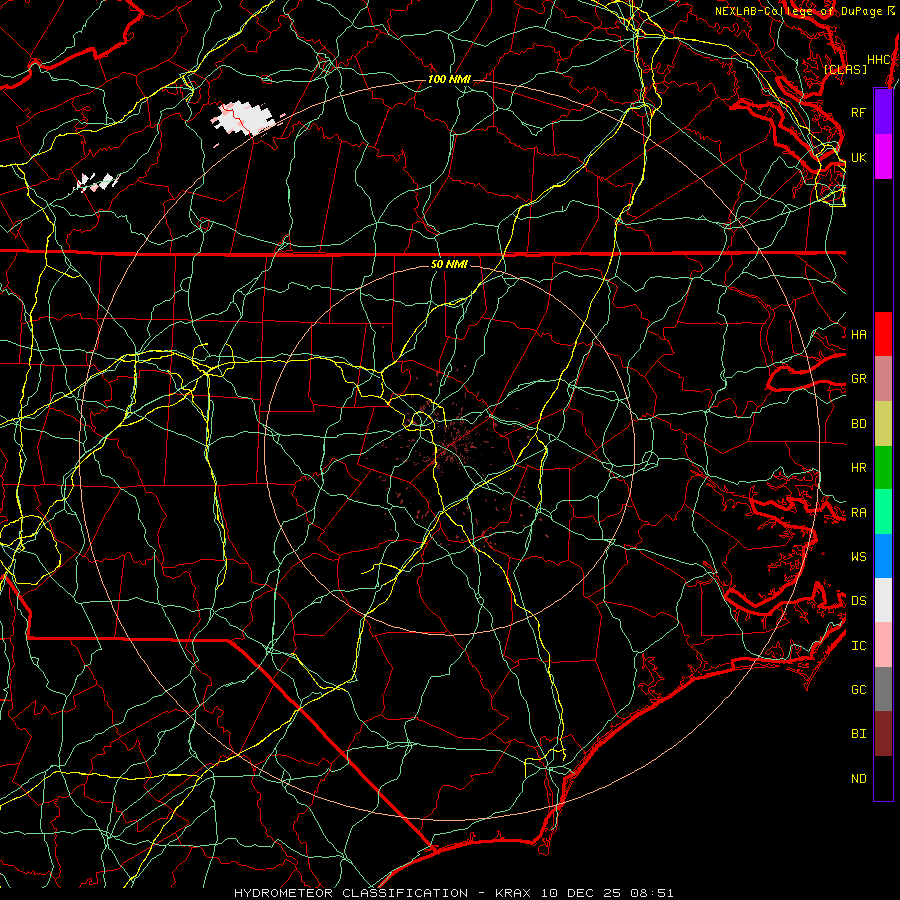900x900 pixels.
Task: Click the magenta UK legend color swatch
Action: (x=883, y=157)
